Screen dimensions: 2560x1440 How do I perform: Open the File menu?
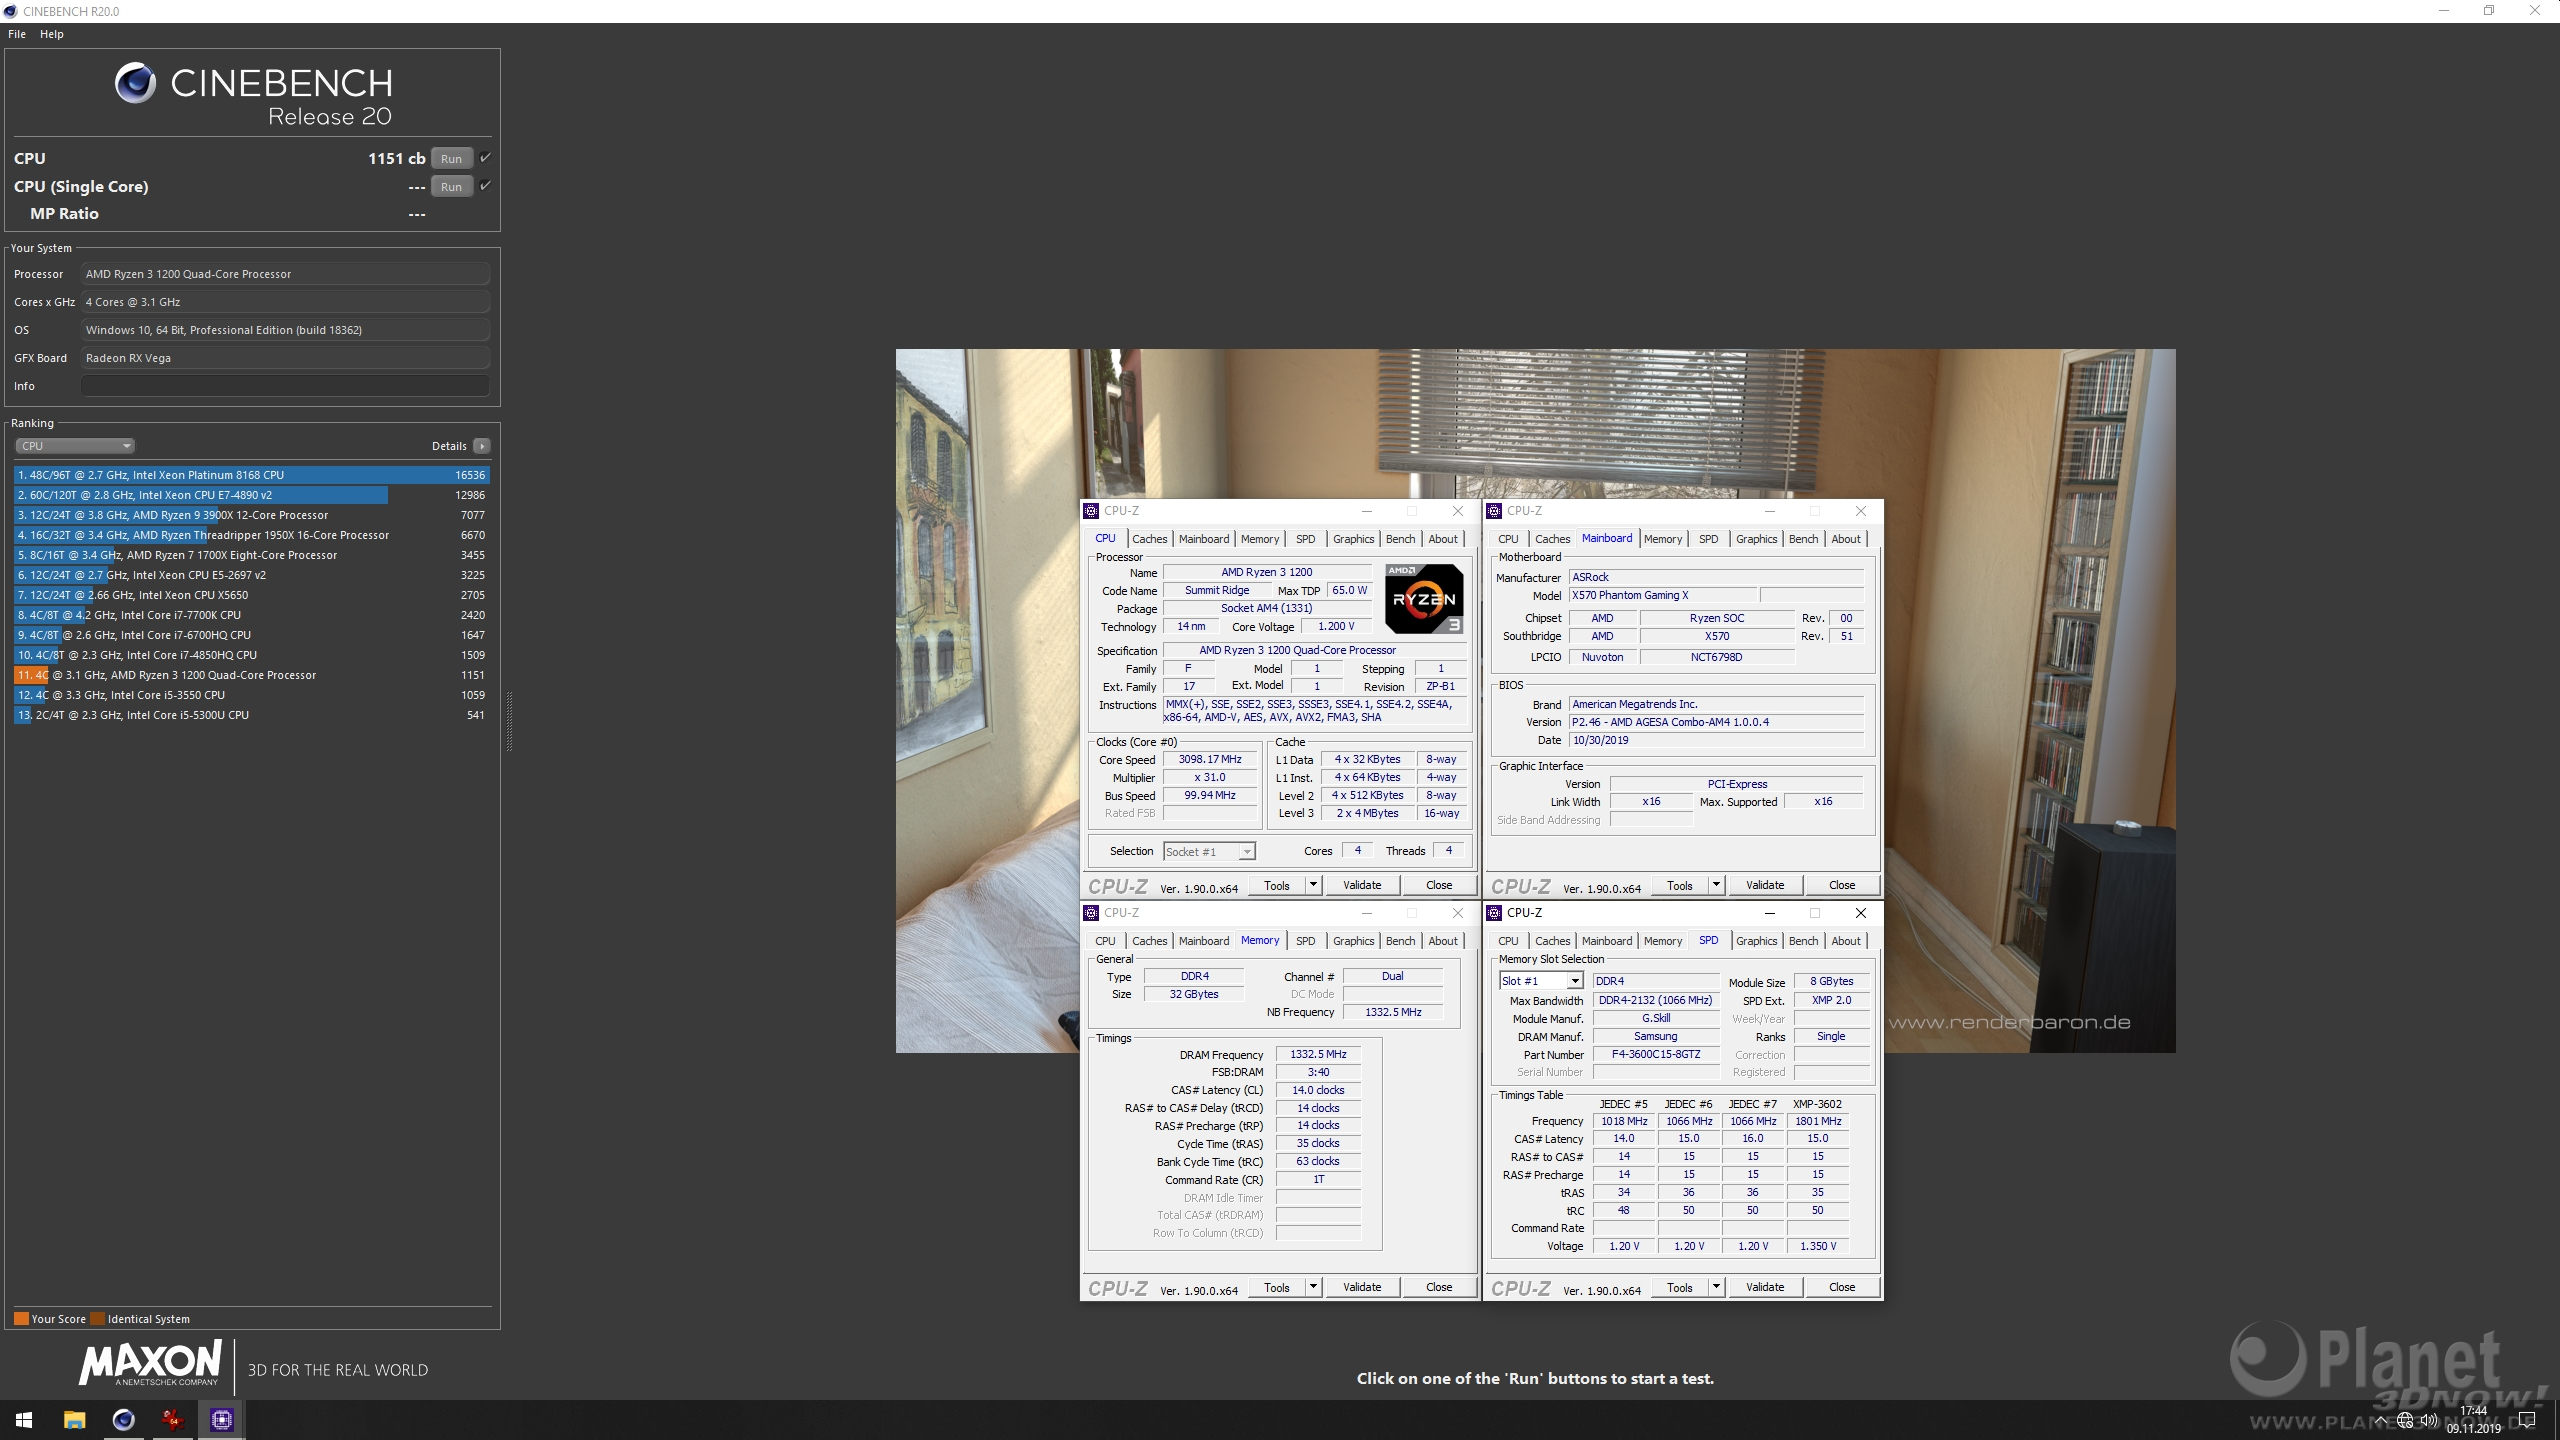17,34
